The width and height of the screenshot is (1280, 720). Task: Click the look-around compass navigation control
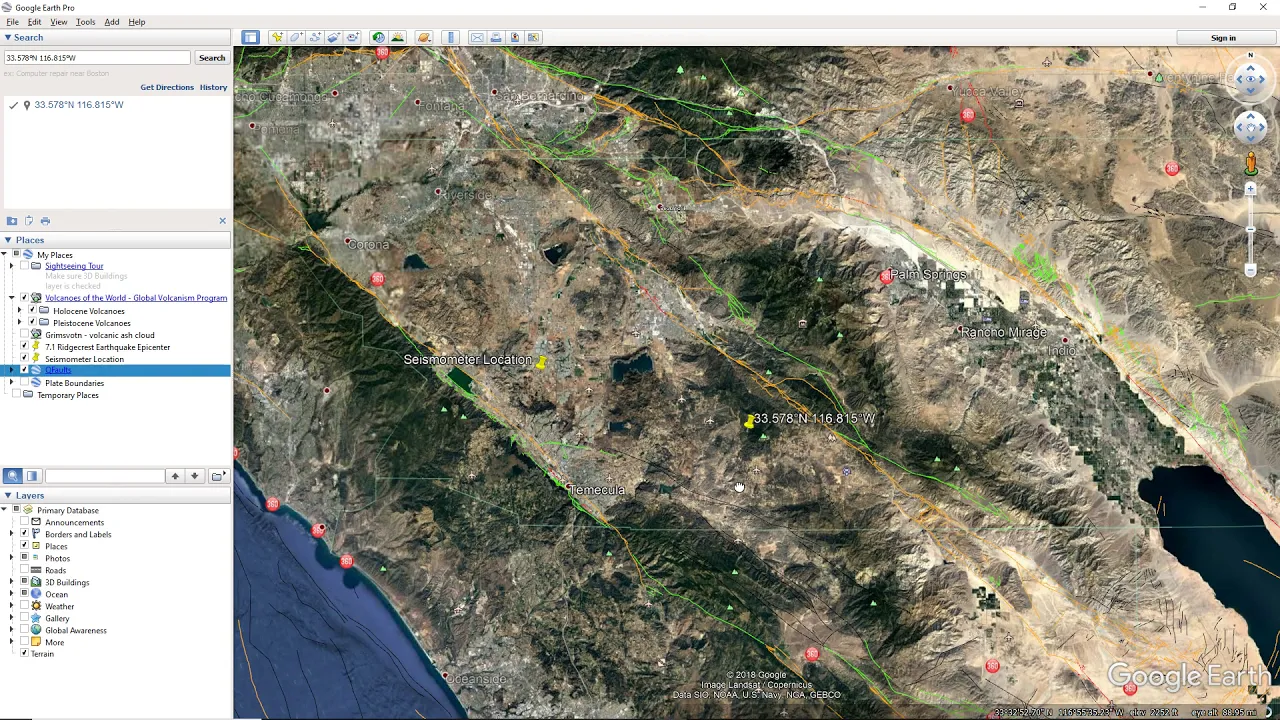tap(1251, 78)
